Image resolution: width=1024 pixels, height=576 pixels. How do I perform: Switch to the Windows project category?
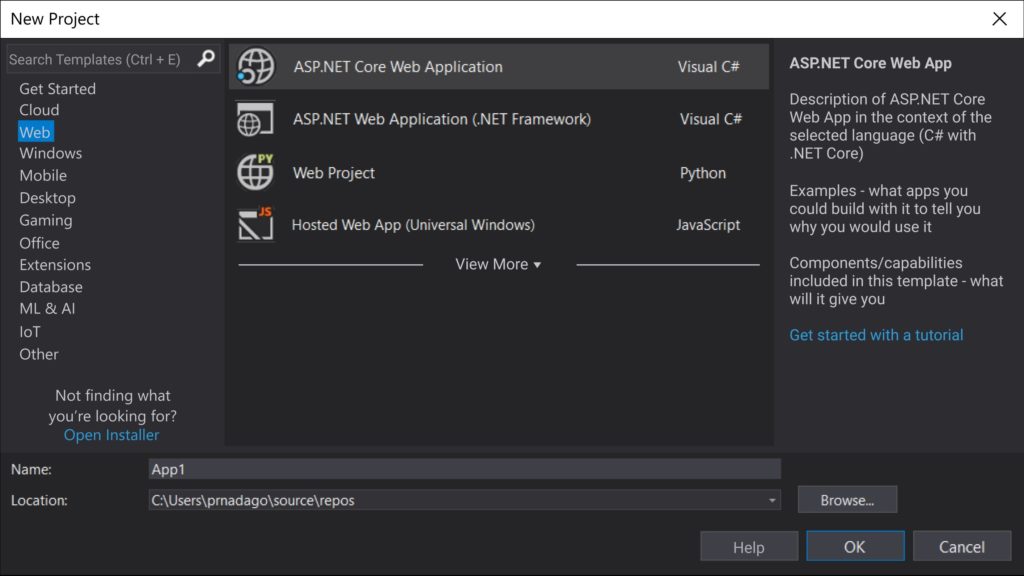[x=50, y=153]
